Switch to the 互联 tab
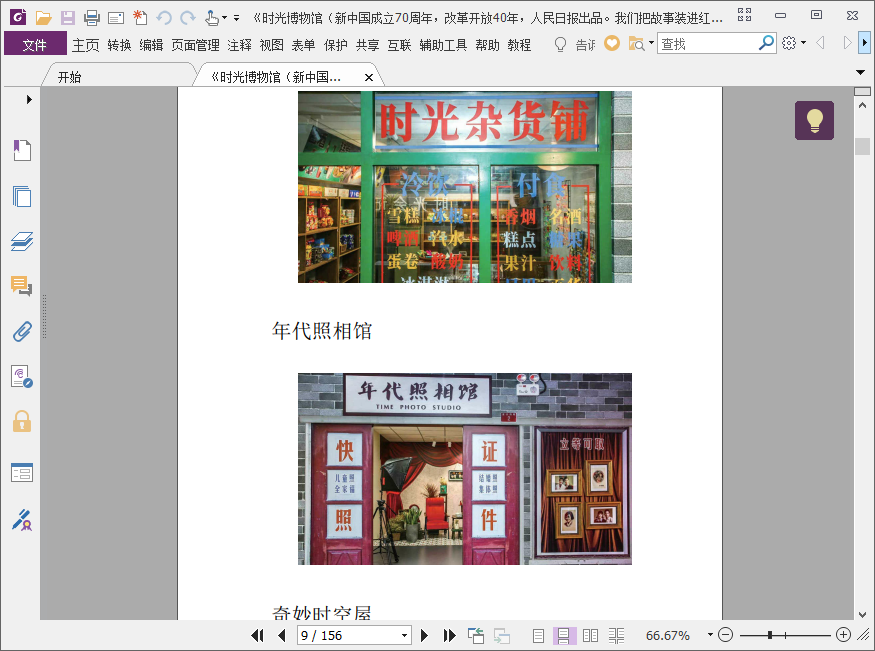Viewport: 875px width, 651px height. [x=400, y=45]
